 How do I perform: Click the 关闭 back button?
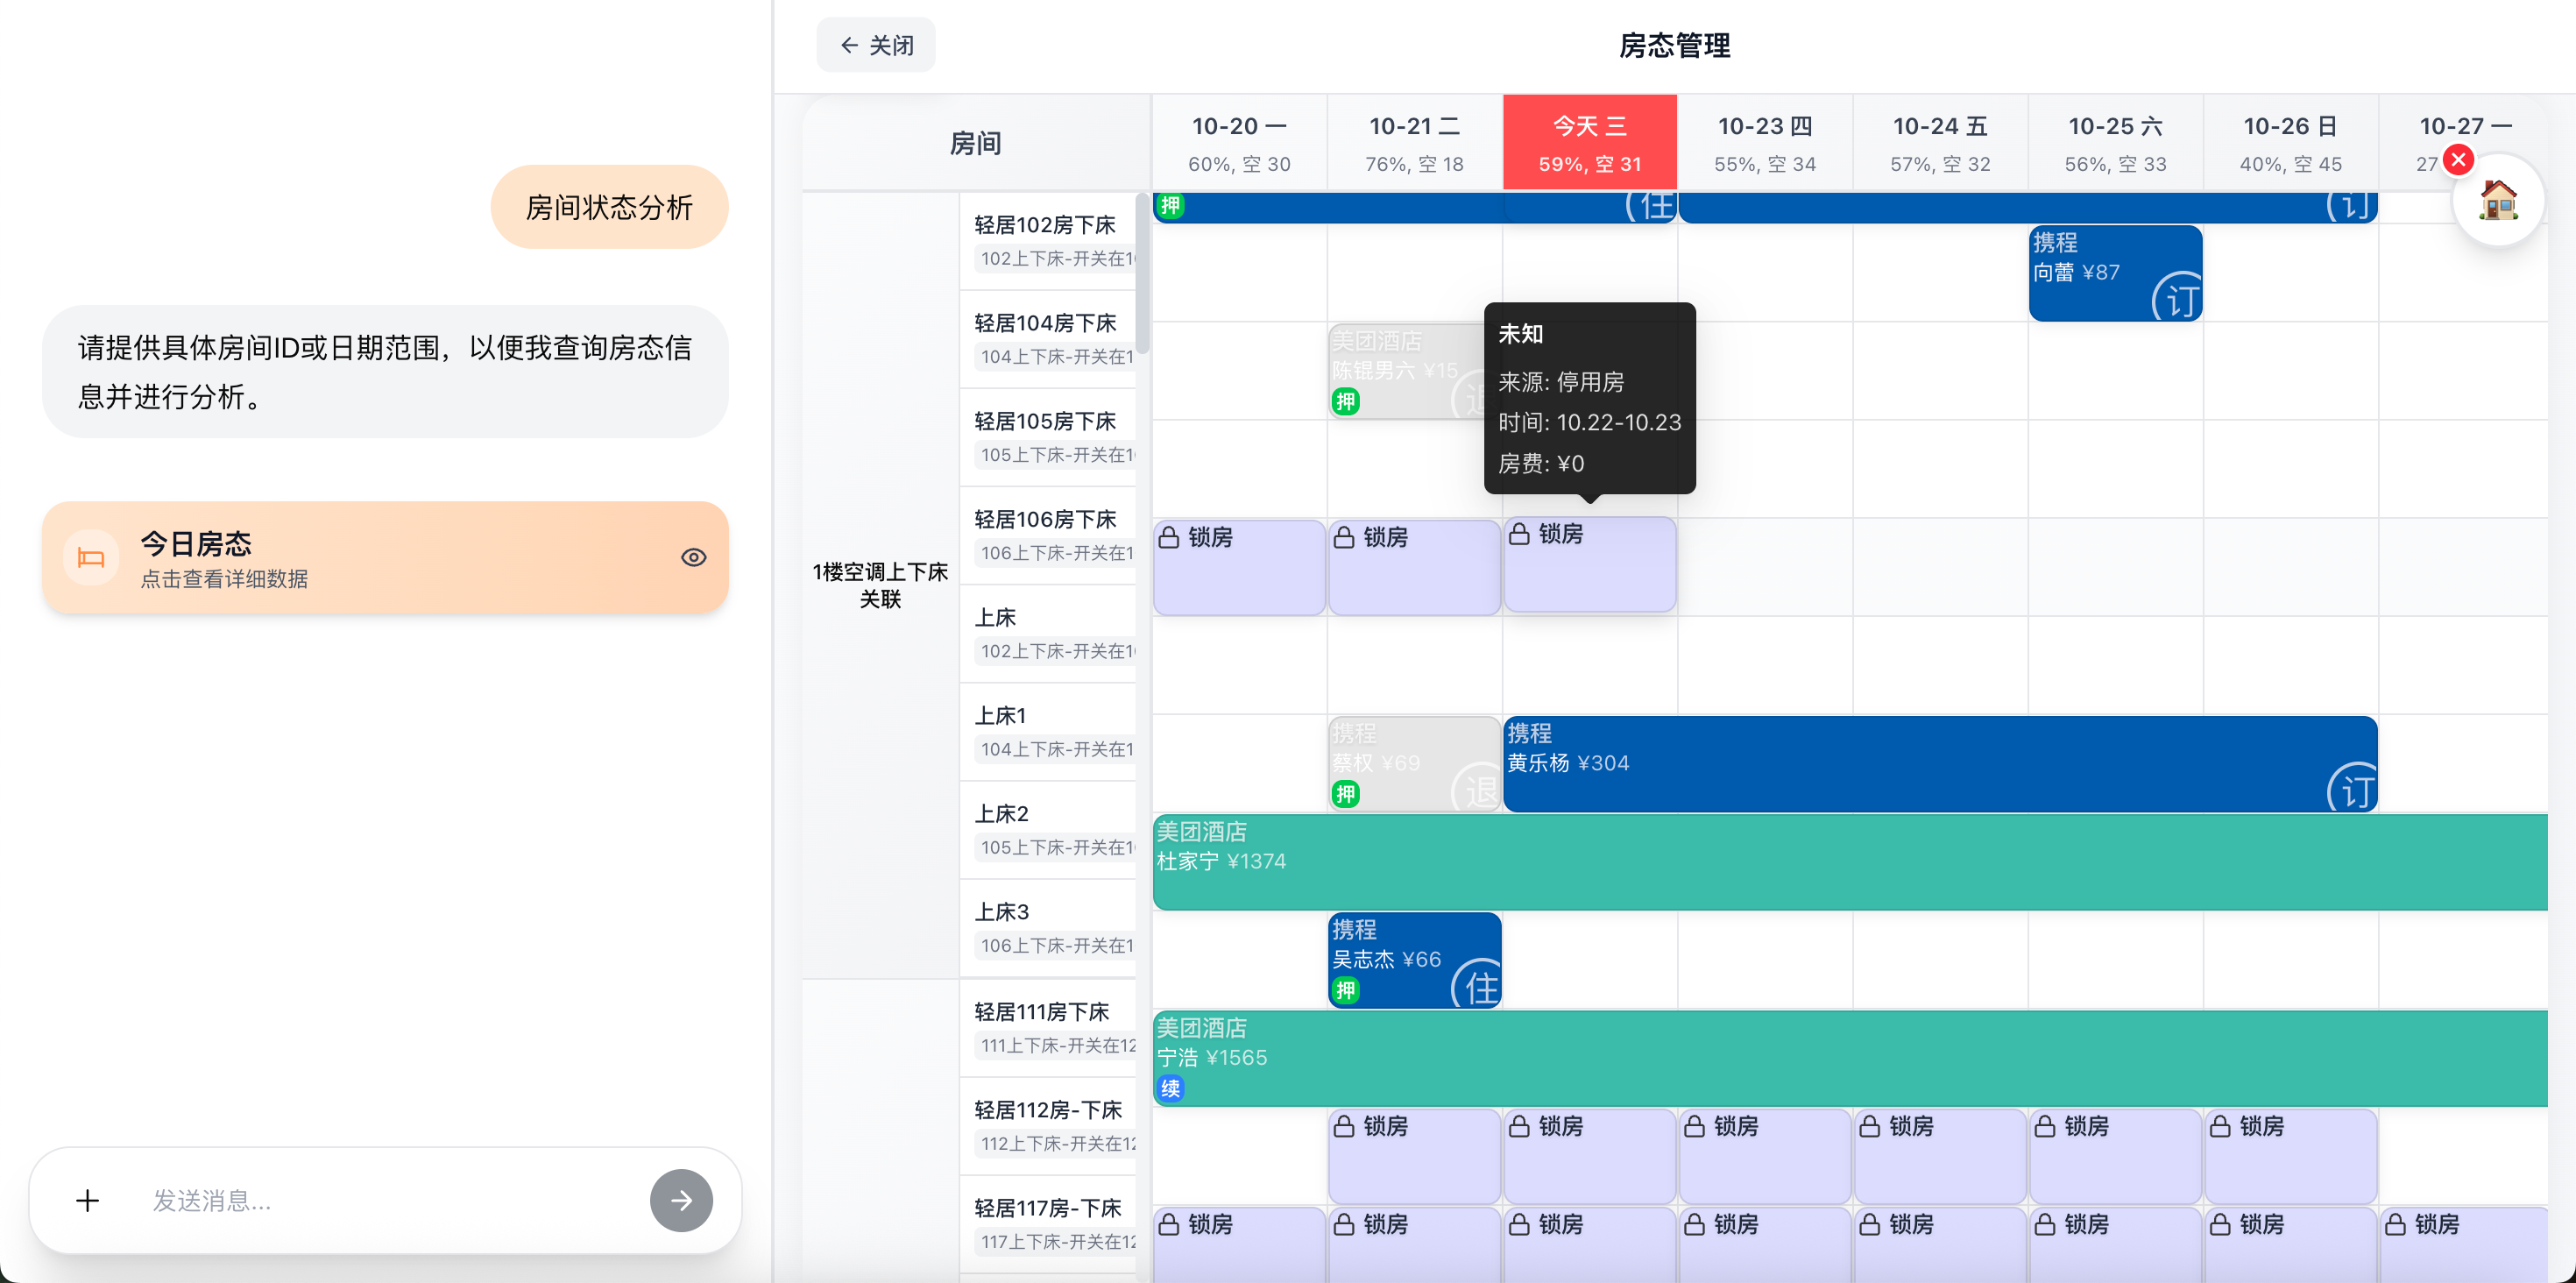875,45
